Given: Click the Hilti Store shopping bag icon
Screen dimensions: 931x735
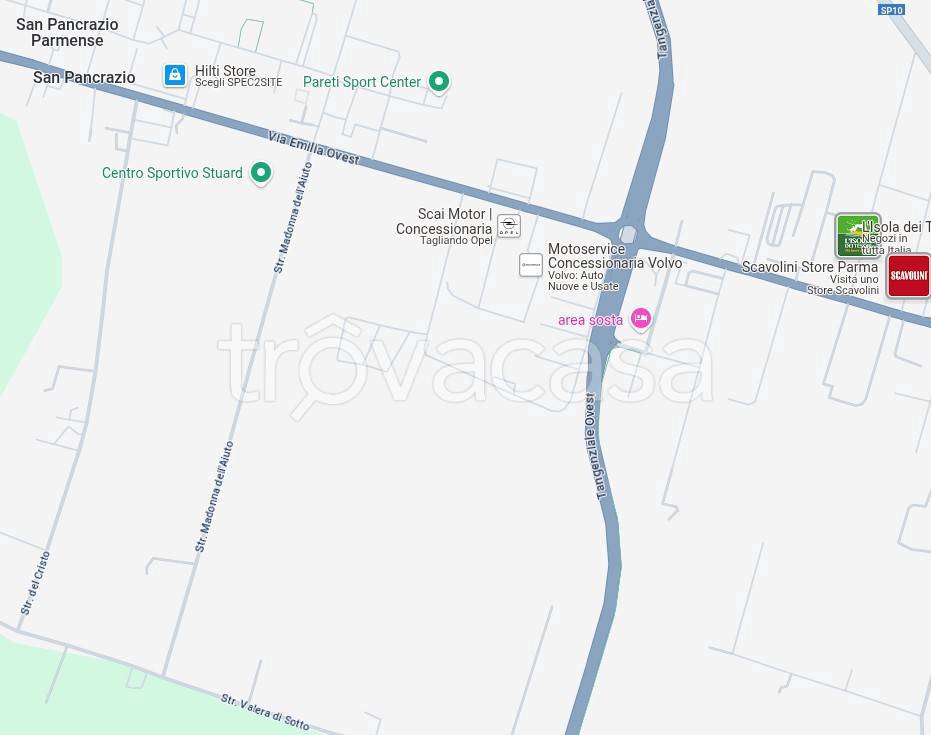Looking at the screenshot, I should pos(175,75).
